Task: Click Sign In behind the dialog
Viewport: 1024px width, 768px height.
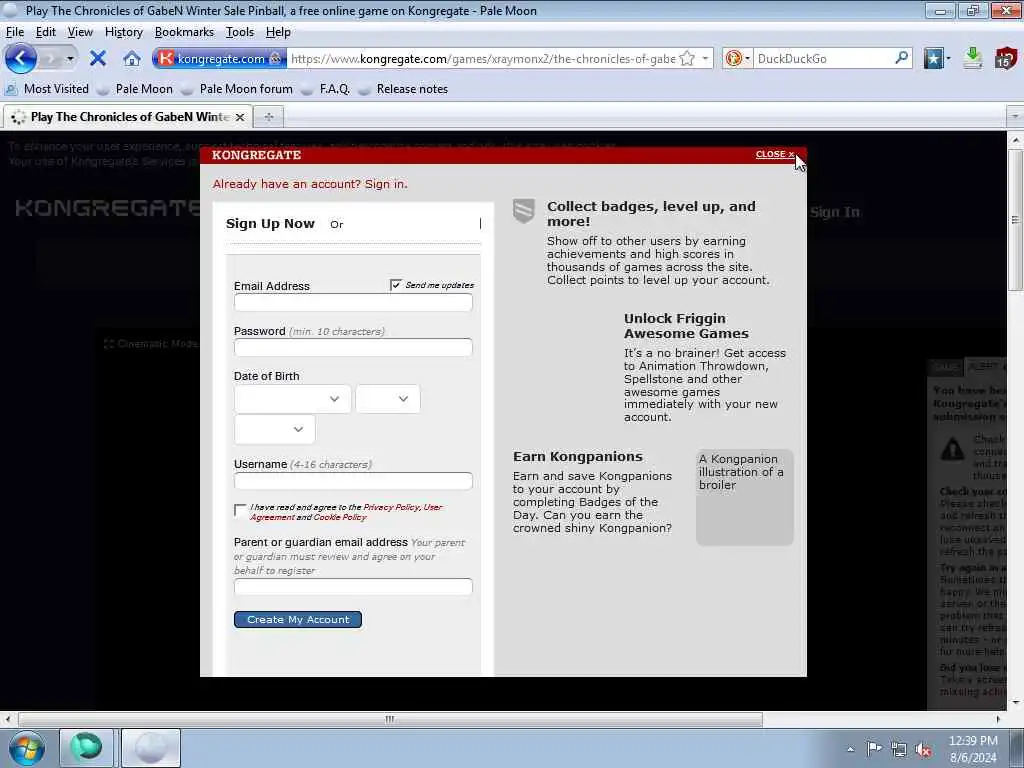Action: coord(835,212)
